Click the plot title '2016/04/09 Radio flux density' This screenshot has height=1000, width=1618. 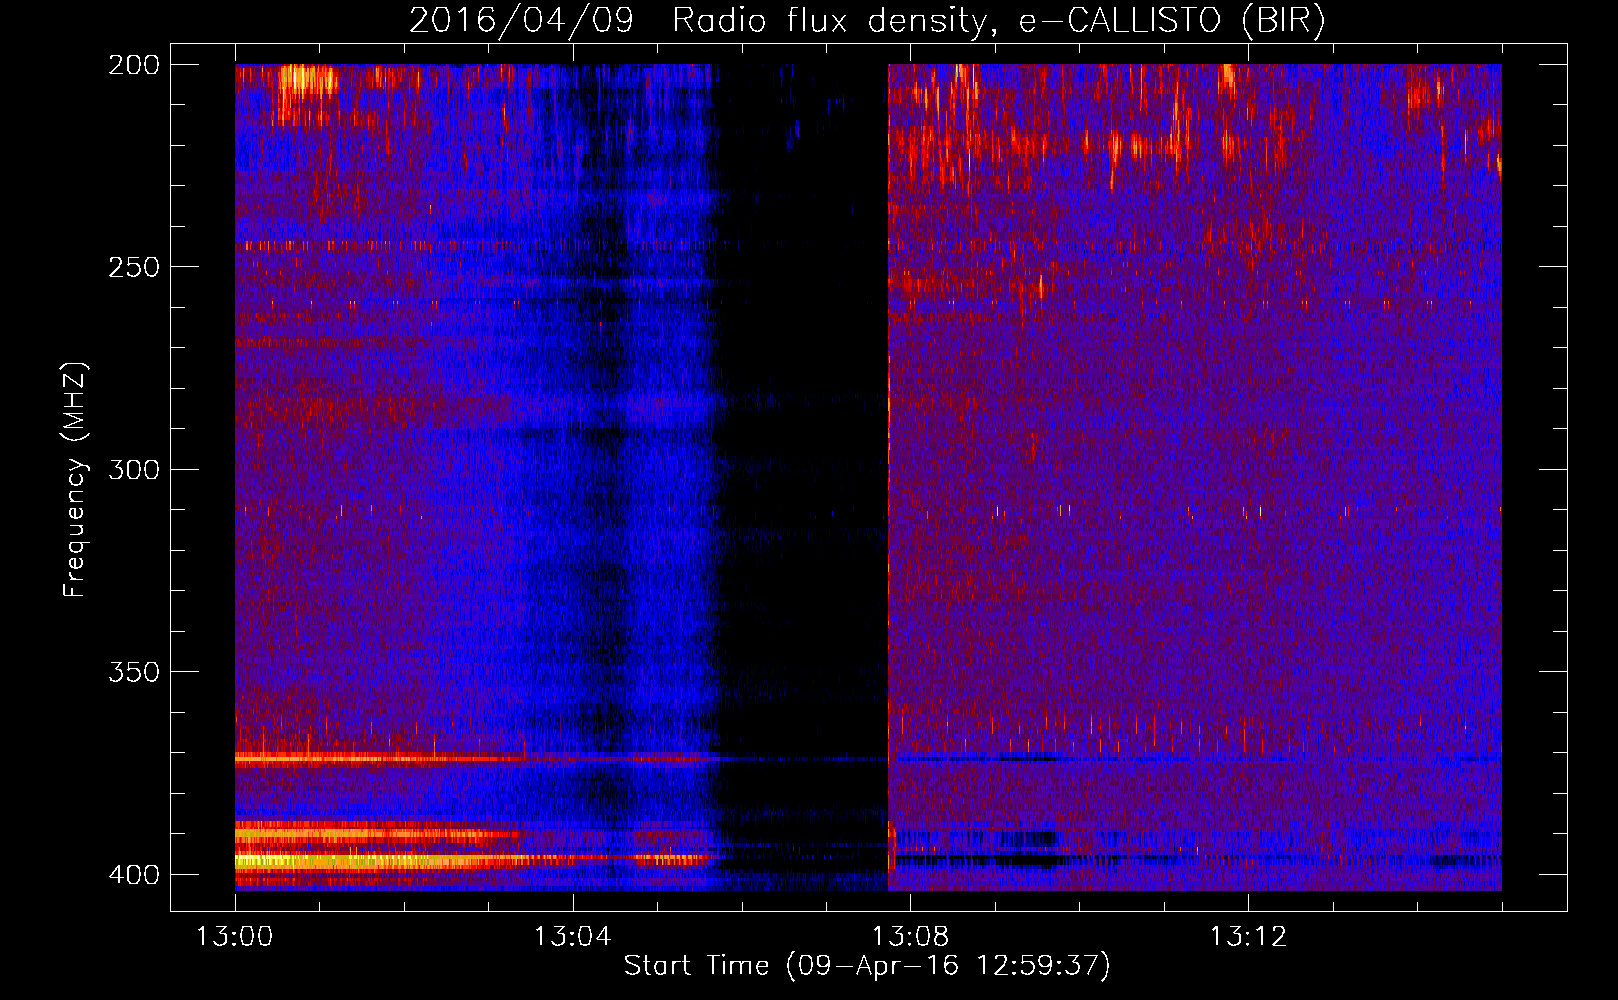pyautogui.click(x=867, y=20)
